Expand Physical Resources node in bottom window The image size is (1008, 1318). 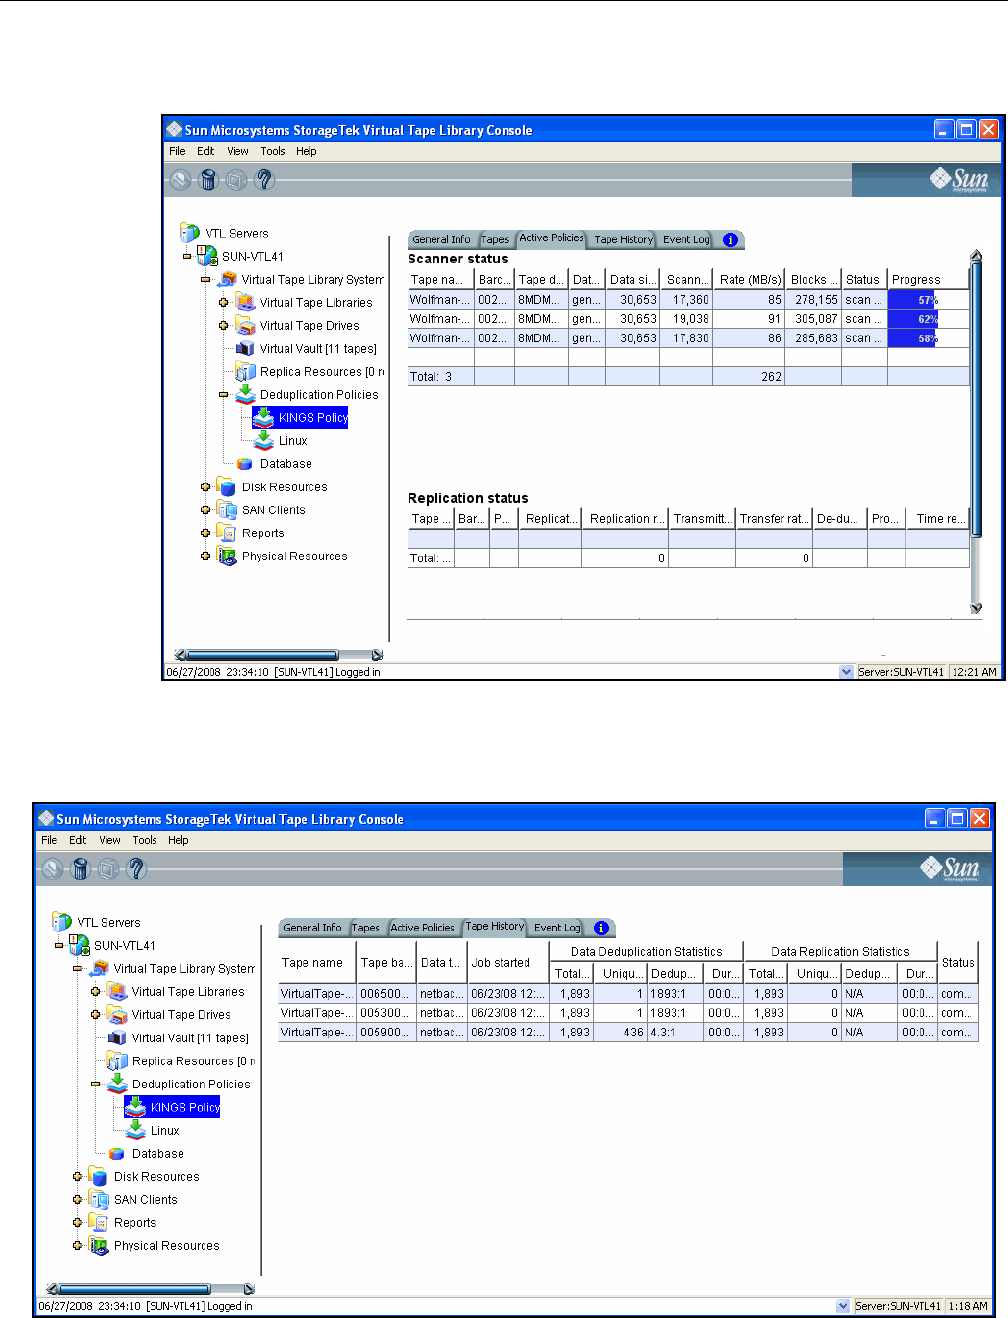[x=78, y=1245]
